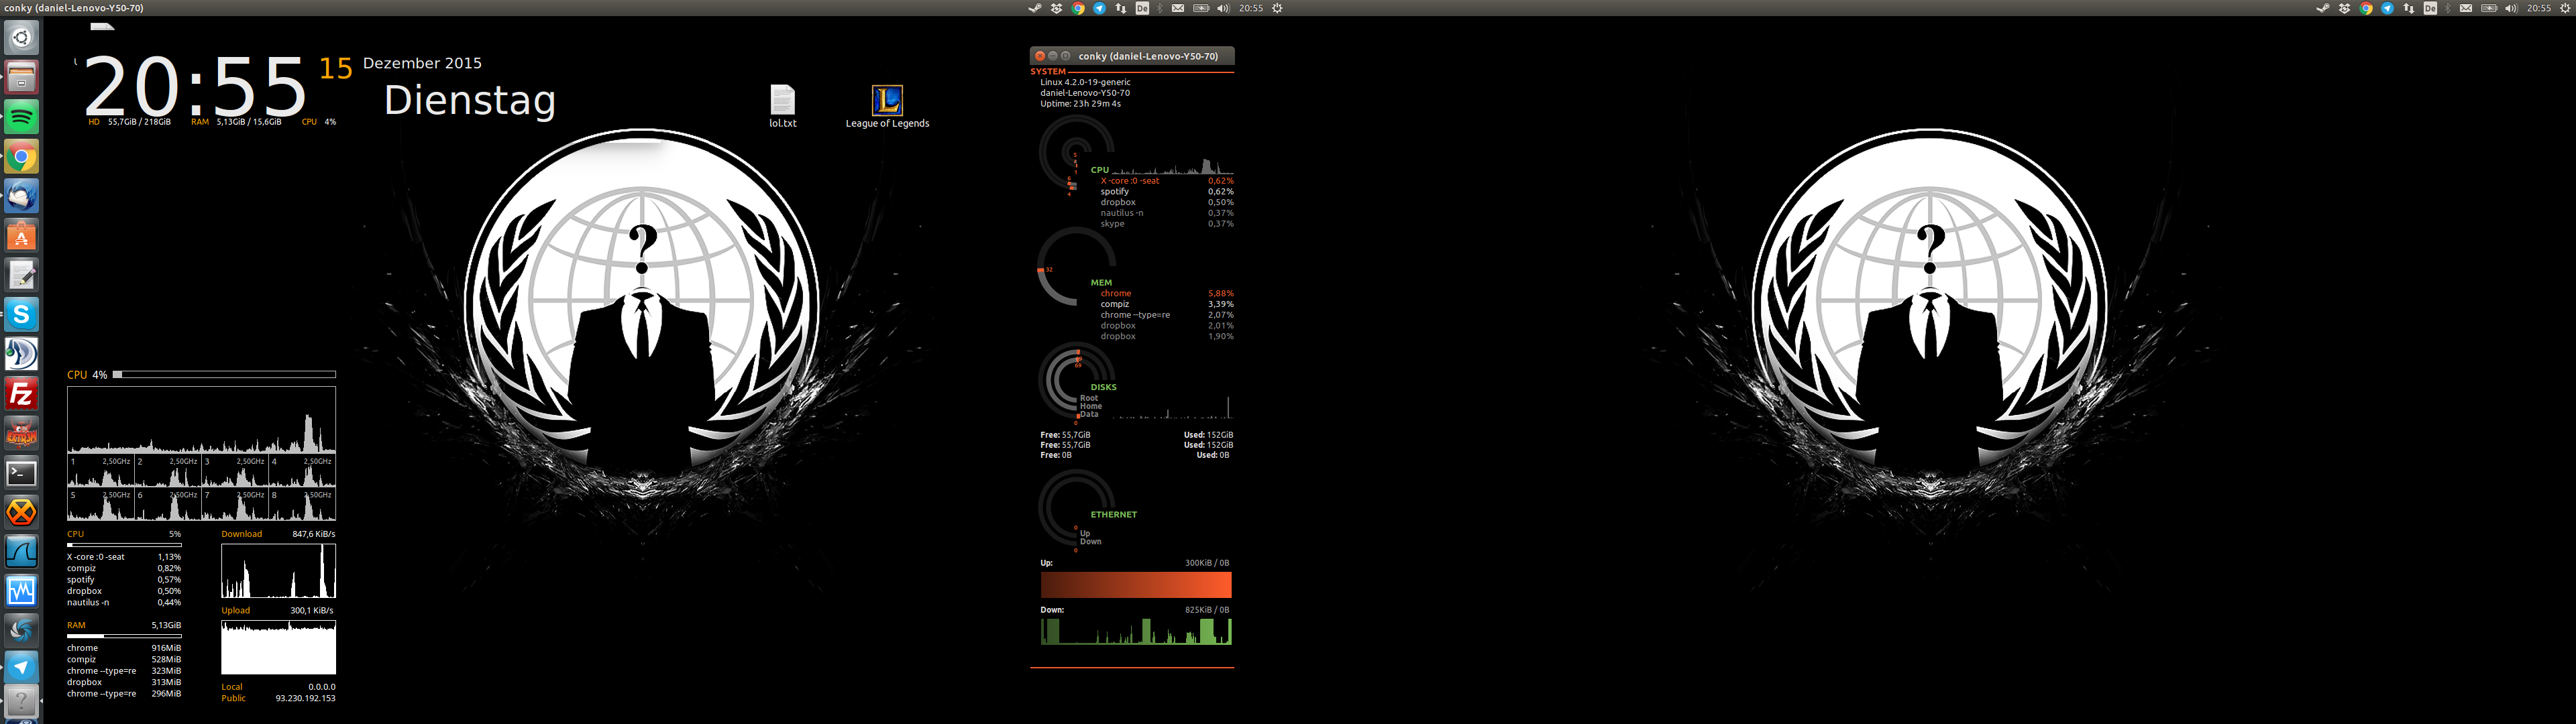Open the Files manager dock icon

pos(21,78)
